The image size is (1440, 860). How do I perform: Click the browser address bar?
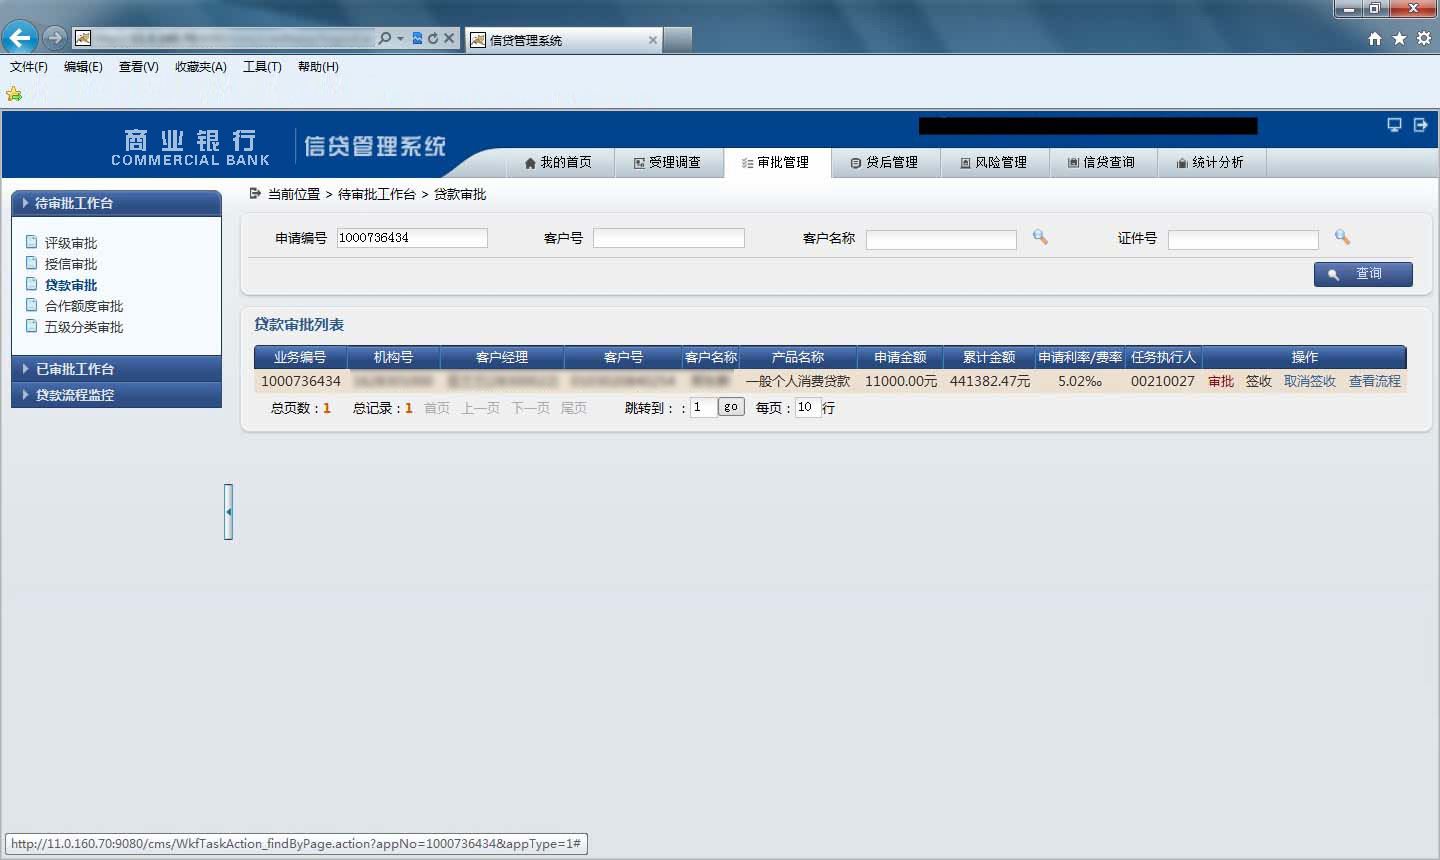point(233,38)
